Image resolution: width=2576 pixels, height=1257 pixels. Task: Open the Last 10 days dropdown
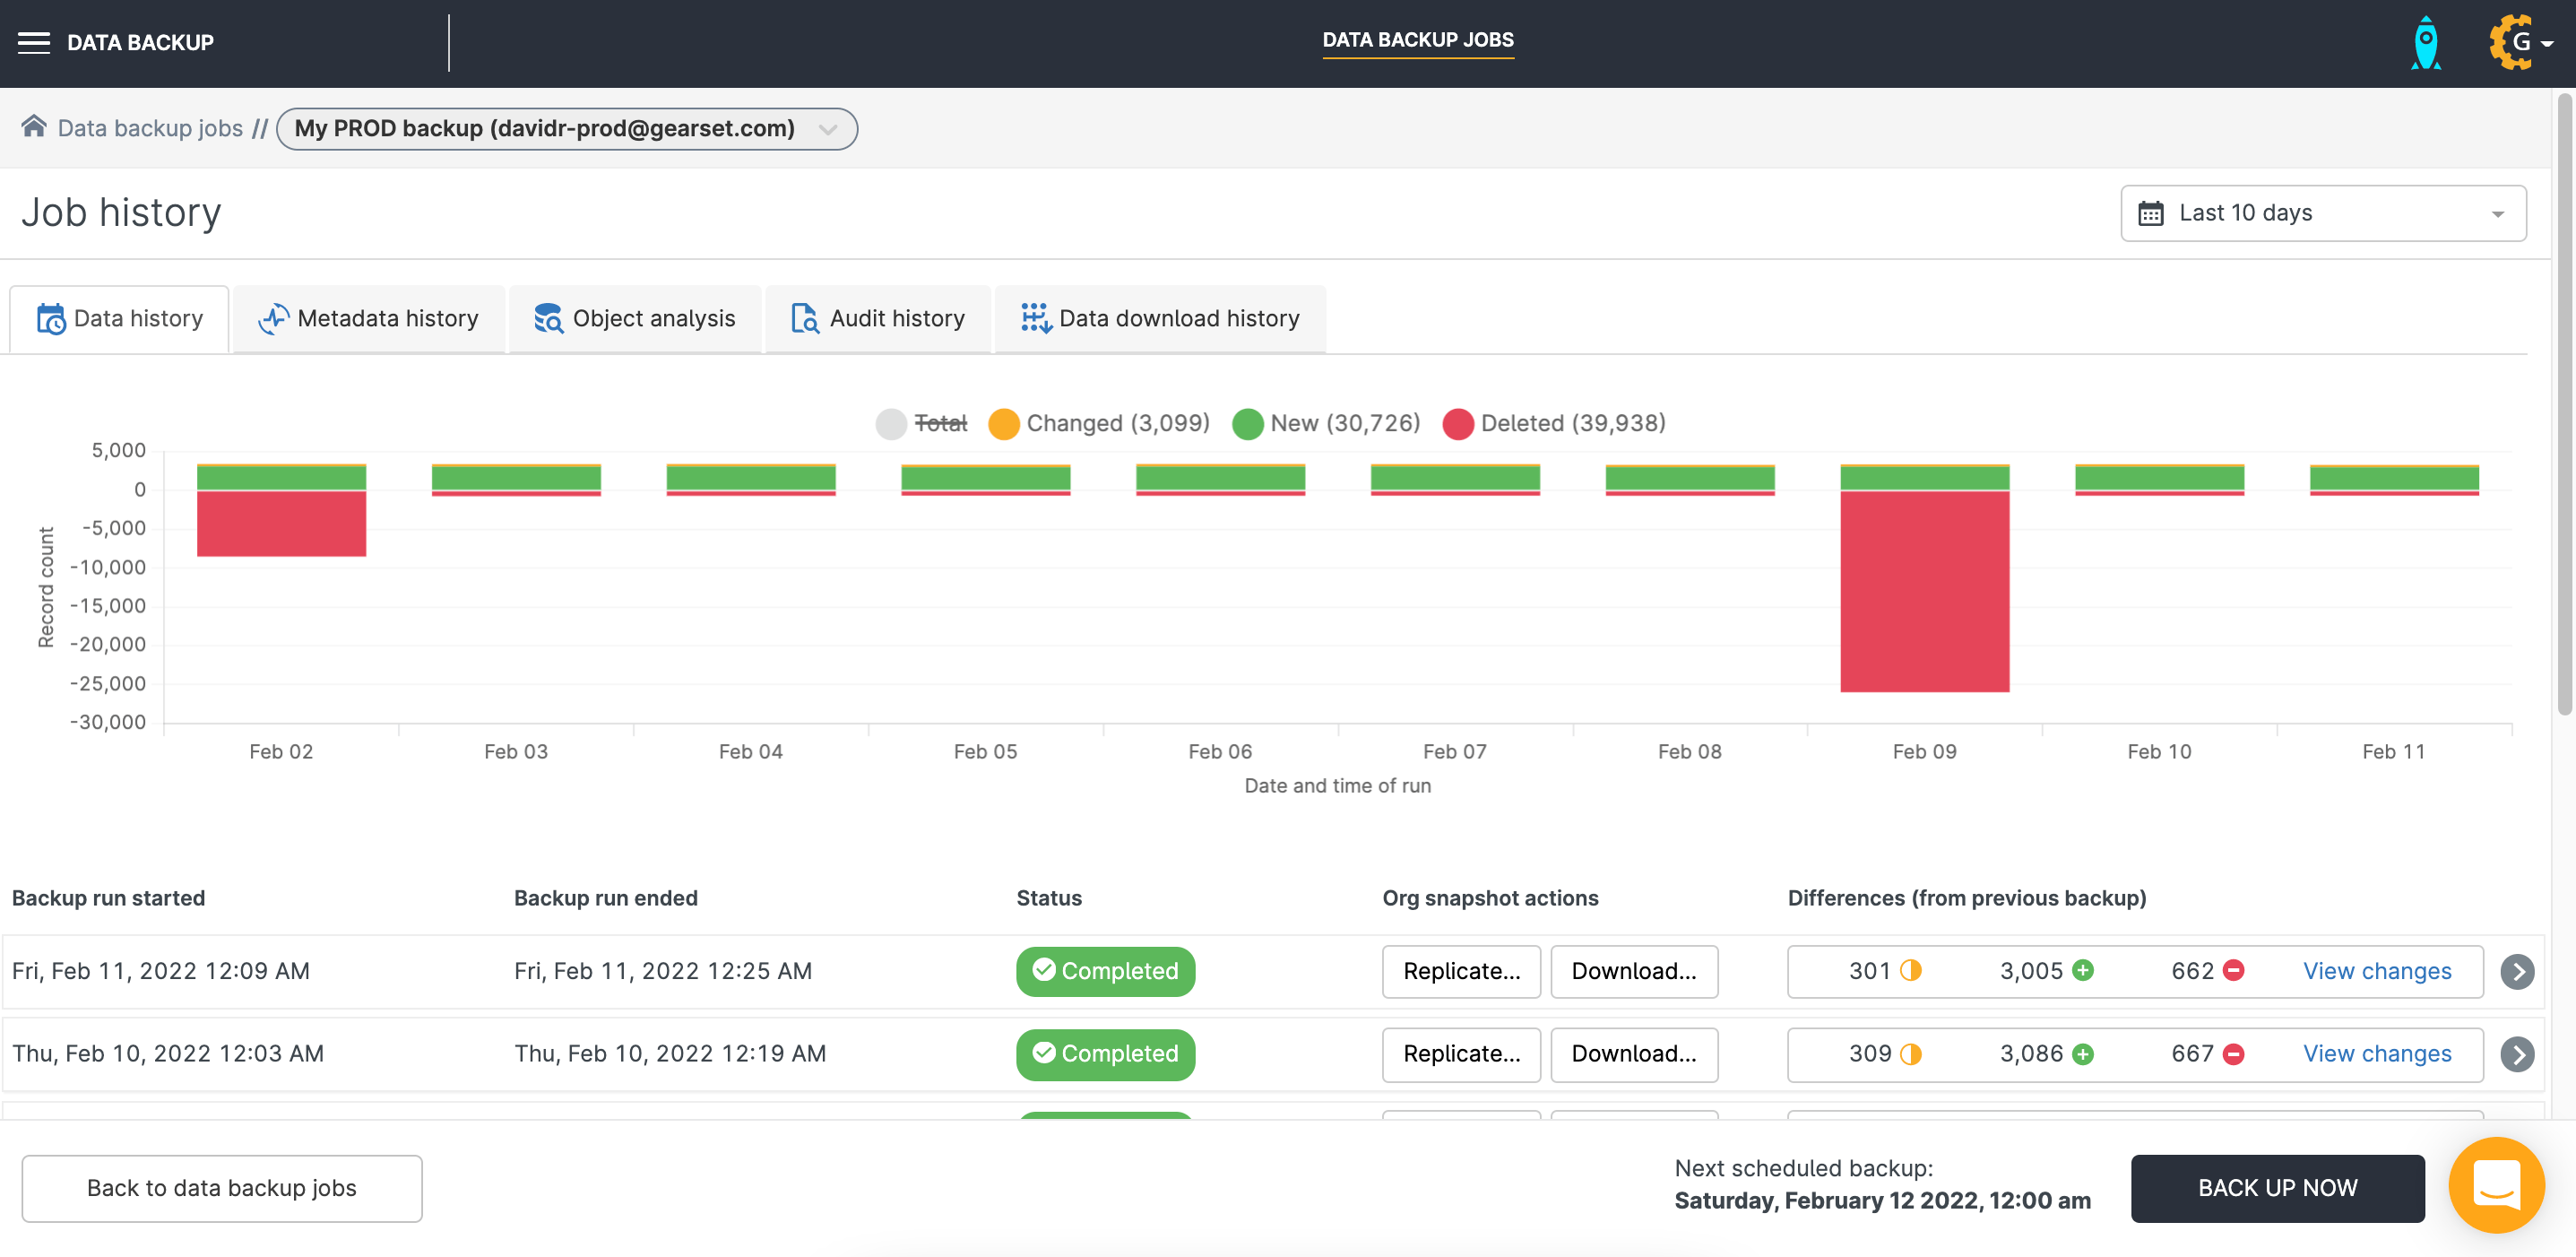[x=2322, y=213]
